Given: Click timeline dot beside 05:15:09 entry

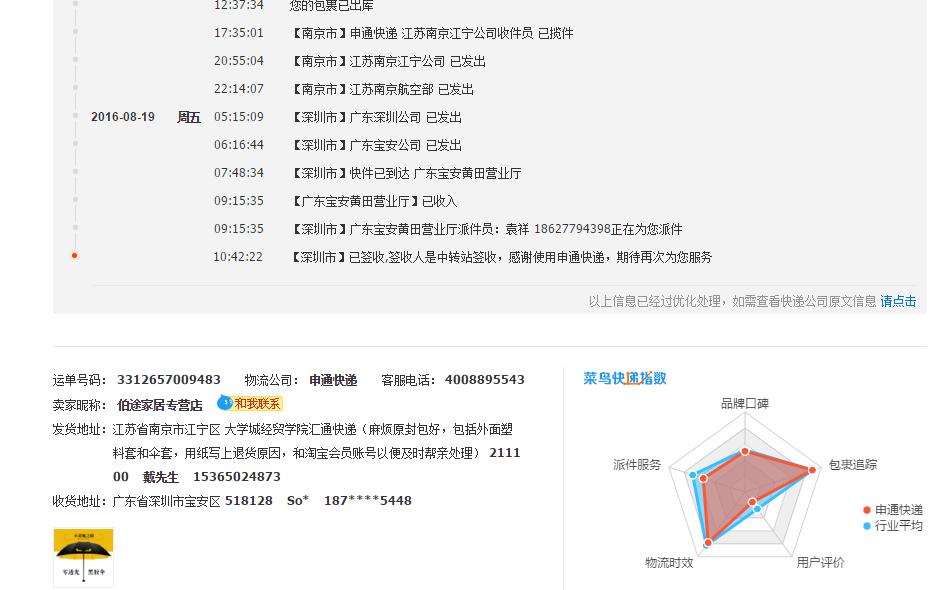Looking at the screenshot, I should [x=76, y=115].
